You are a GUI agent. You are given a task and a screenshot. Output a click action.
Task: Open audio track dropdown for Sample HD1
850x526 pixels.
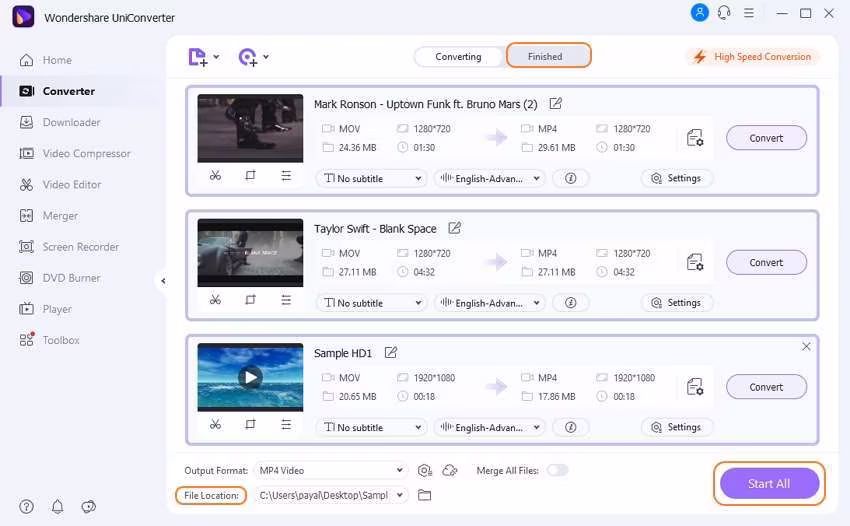click(490, 427)
